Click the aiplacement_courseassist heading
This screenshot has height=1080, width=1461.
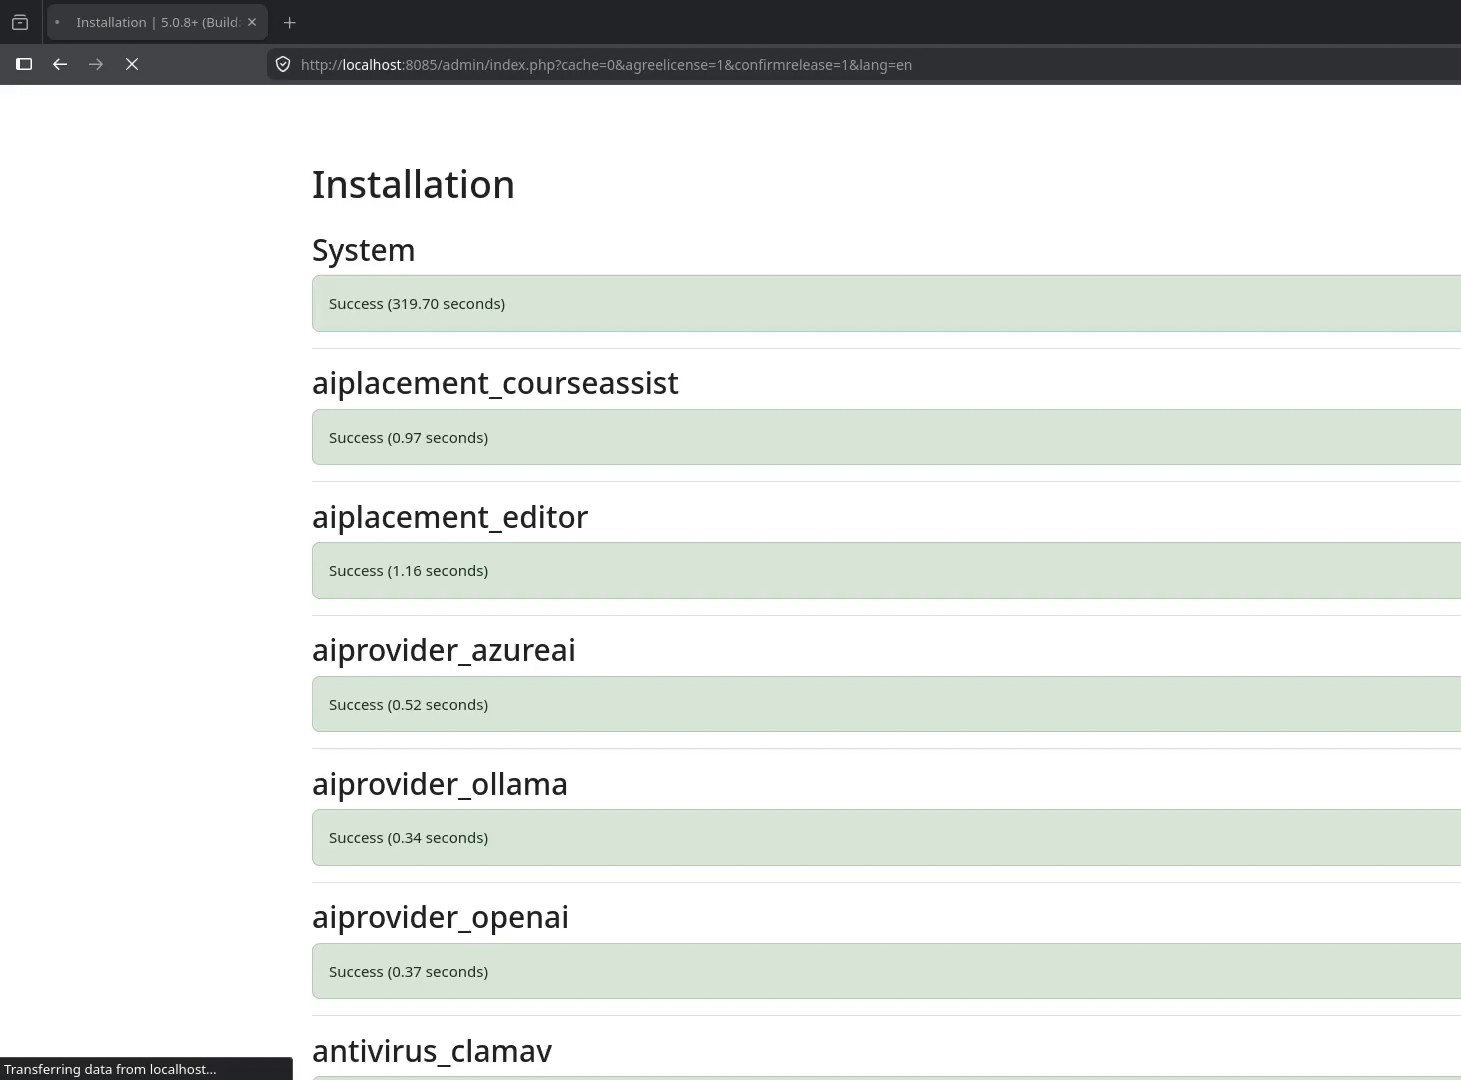495,383
